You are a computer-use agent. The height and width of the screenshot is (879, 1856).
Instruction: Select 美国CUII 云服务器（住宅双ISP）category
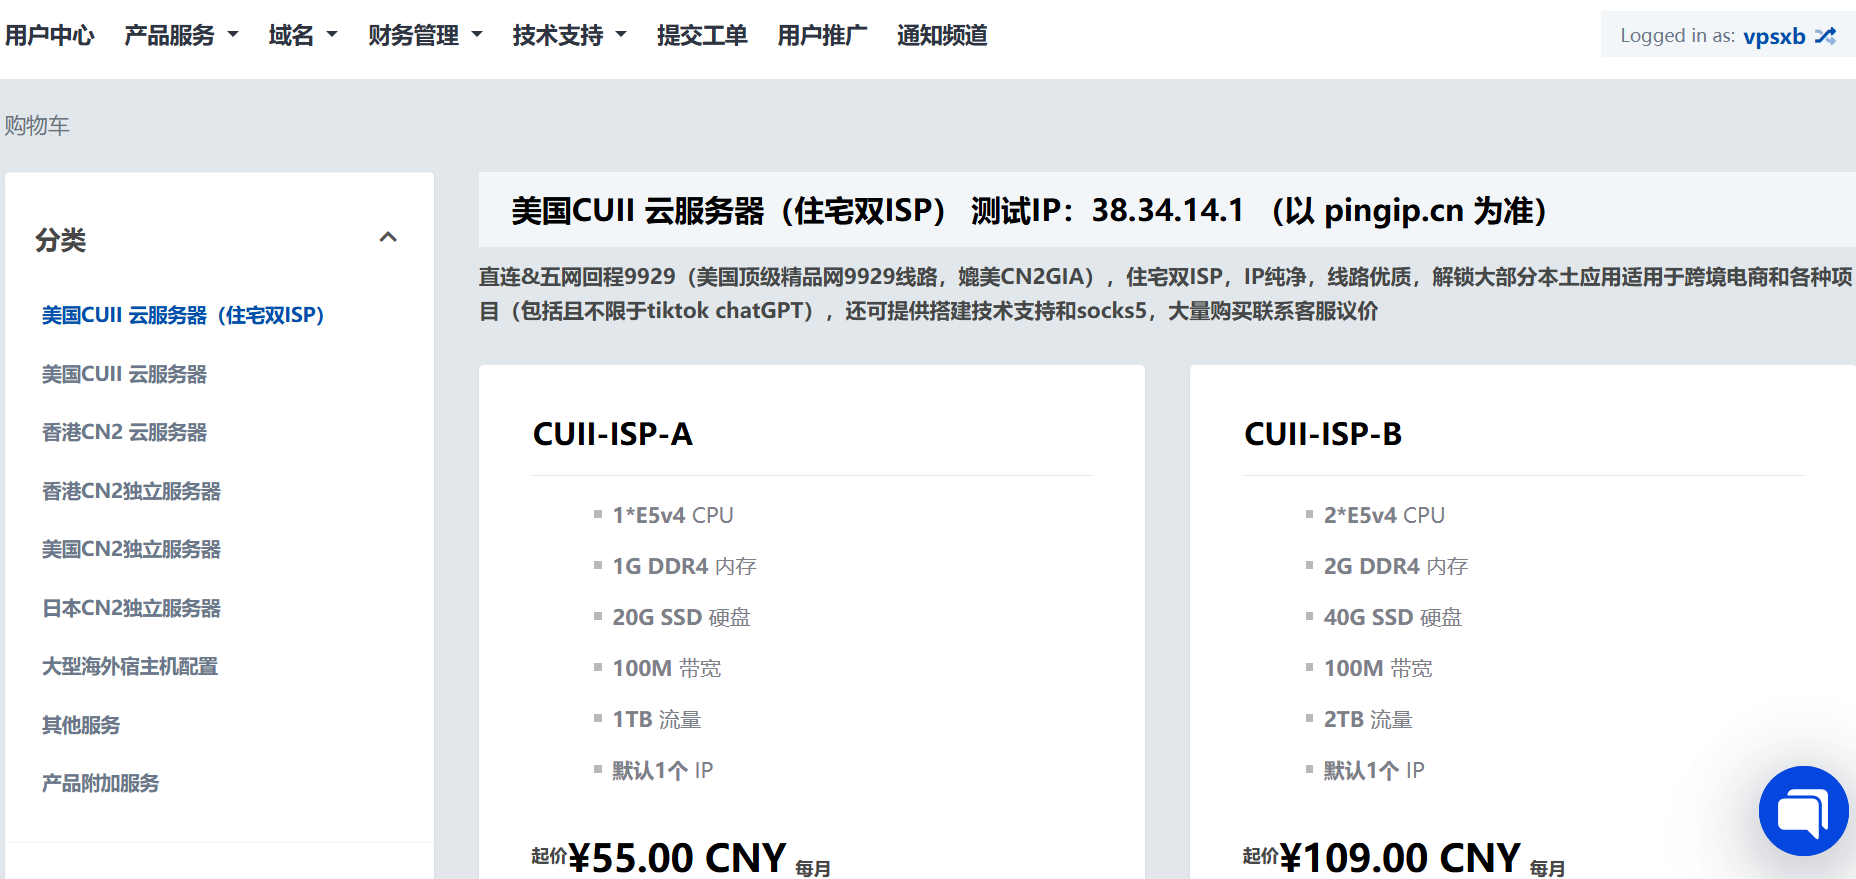pyautogui.click(x=183, y=315)
